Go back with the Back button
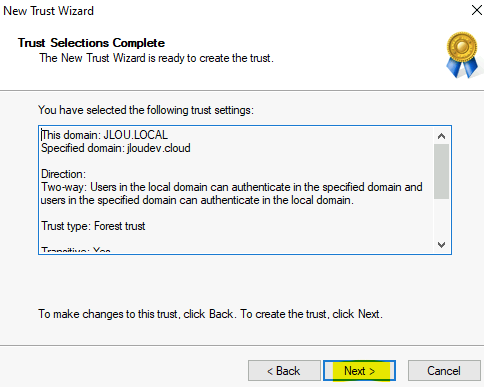Viewport: 484px width, 387px height. 284,370
